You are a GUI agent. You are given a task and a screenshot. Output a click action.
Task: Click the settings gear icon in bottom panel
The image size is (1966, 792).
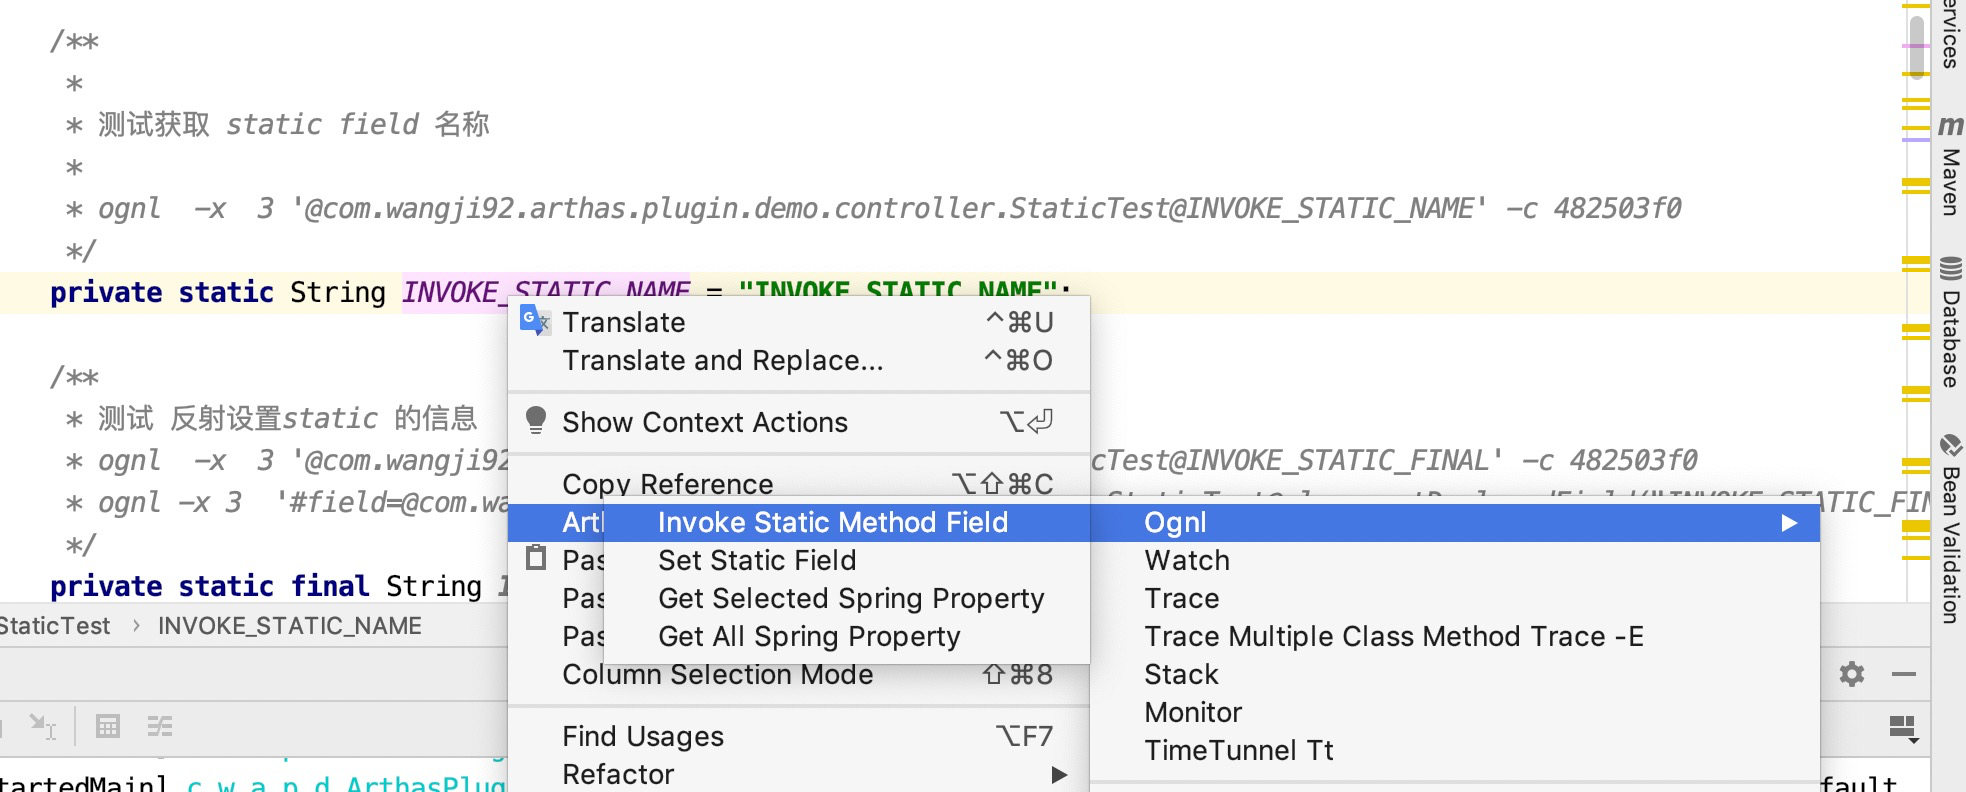point(1852,674)
